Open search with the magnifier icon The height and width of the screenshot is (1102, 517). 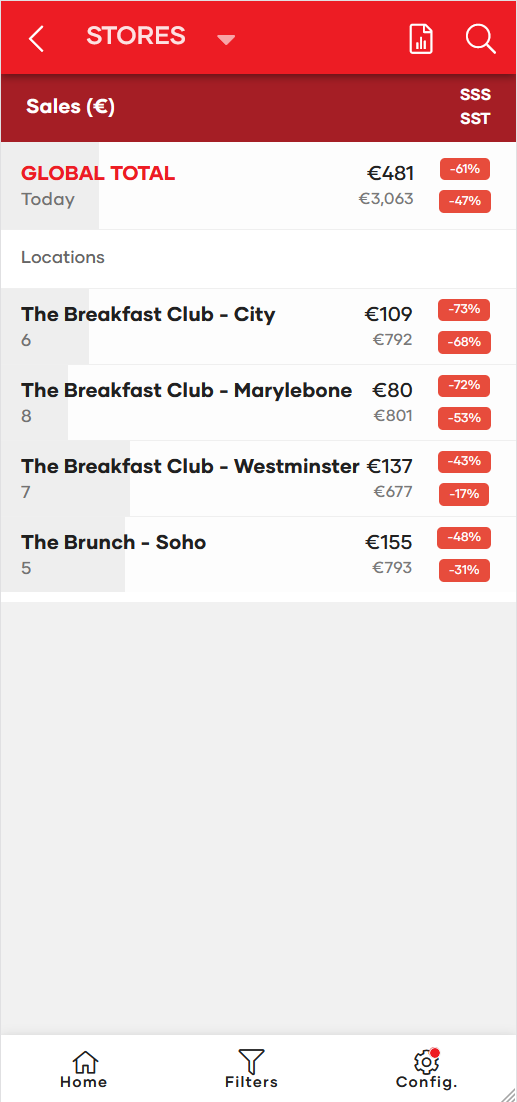480,39
